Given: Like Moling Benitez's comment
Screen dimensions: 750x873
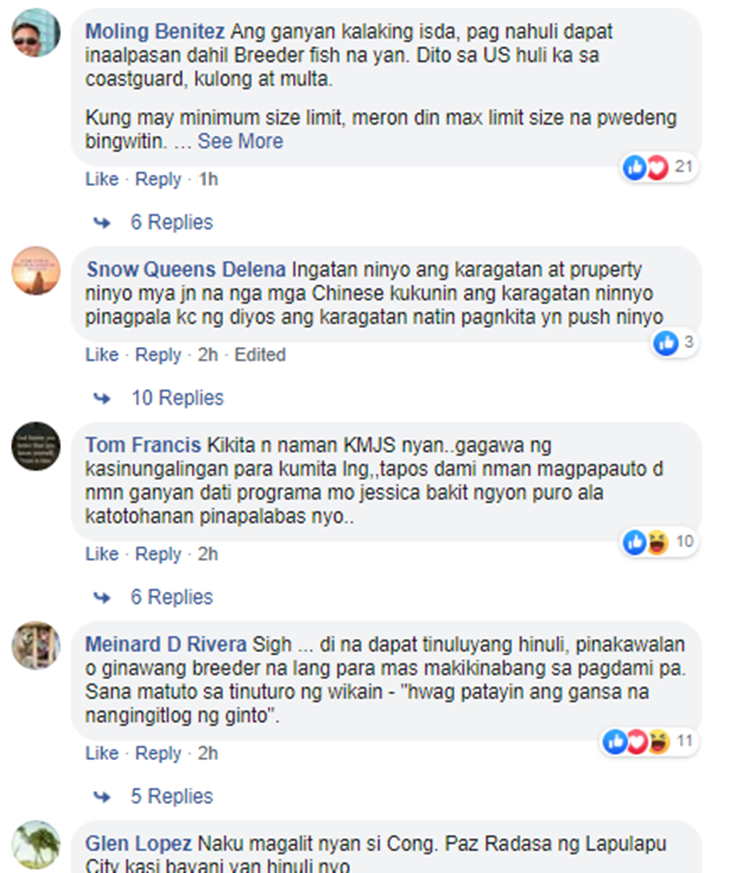Looking at the screenshot, I should click(x=102, y=179).
